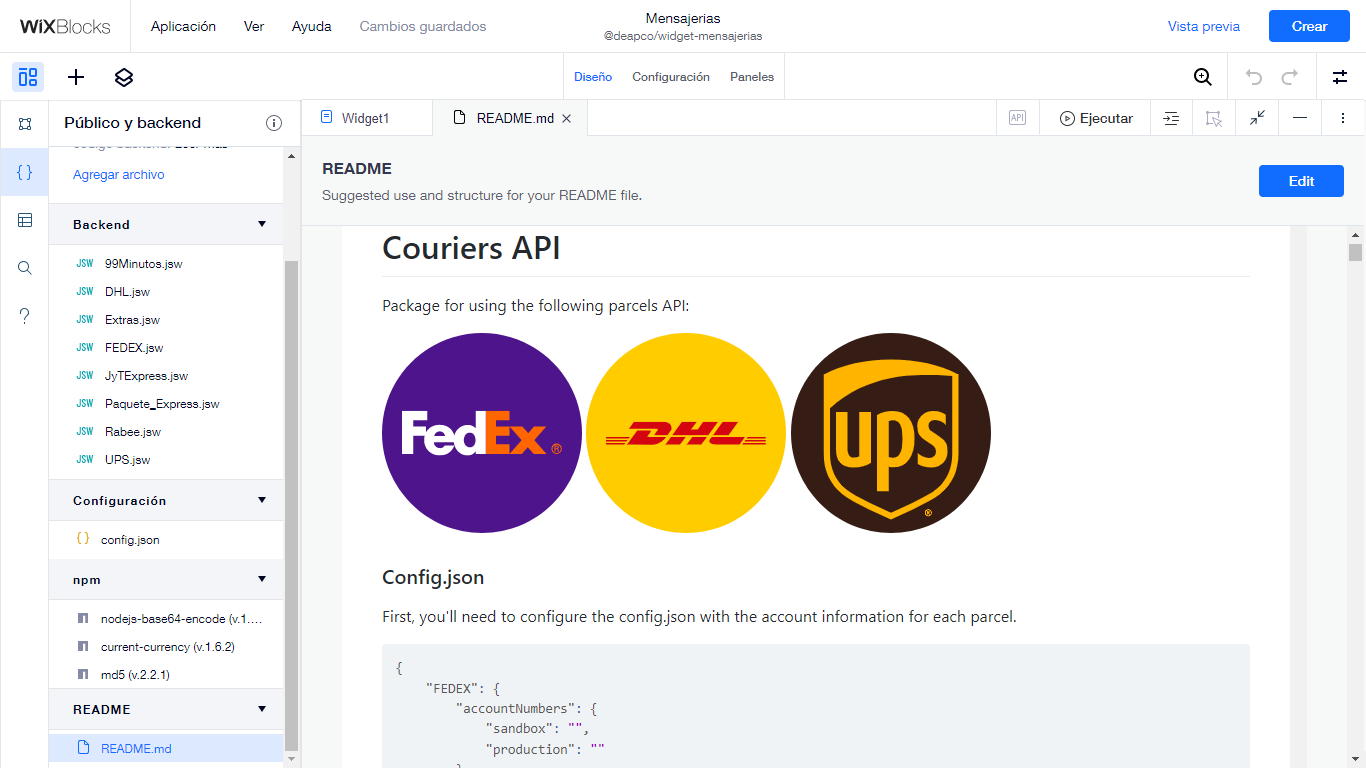Click the Edit button
This screenshot has width=1366, height=768.
click(1301, 181)
